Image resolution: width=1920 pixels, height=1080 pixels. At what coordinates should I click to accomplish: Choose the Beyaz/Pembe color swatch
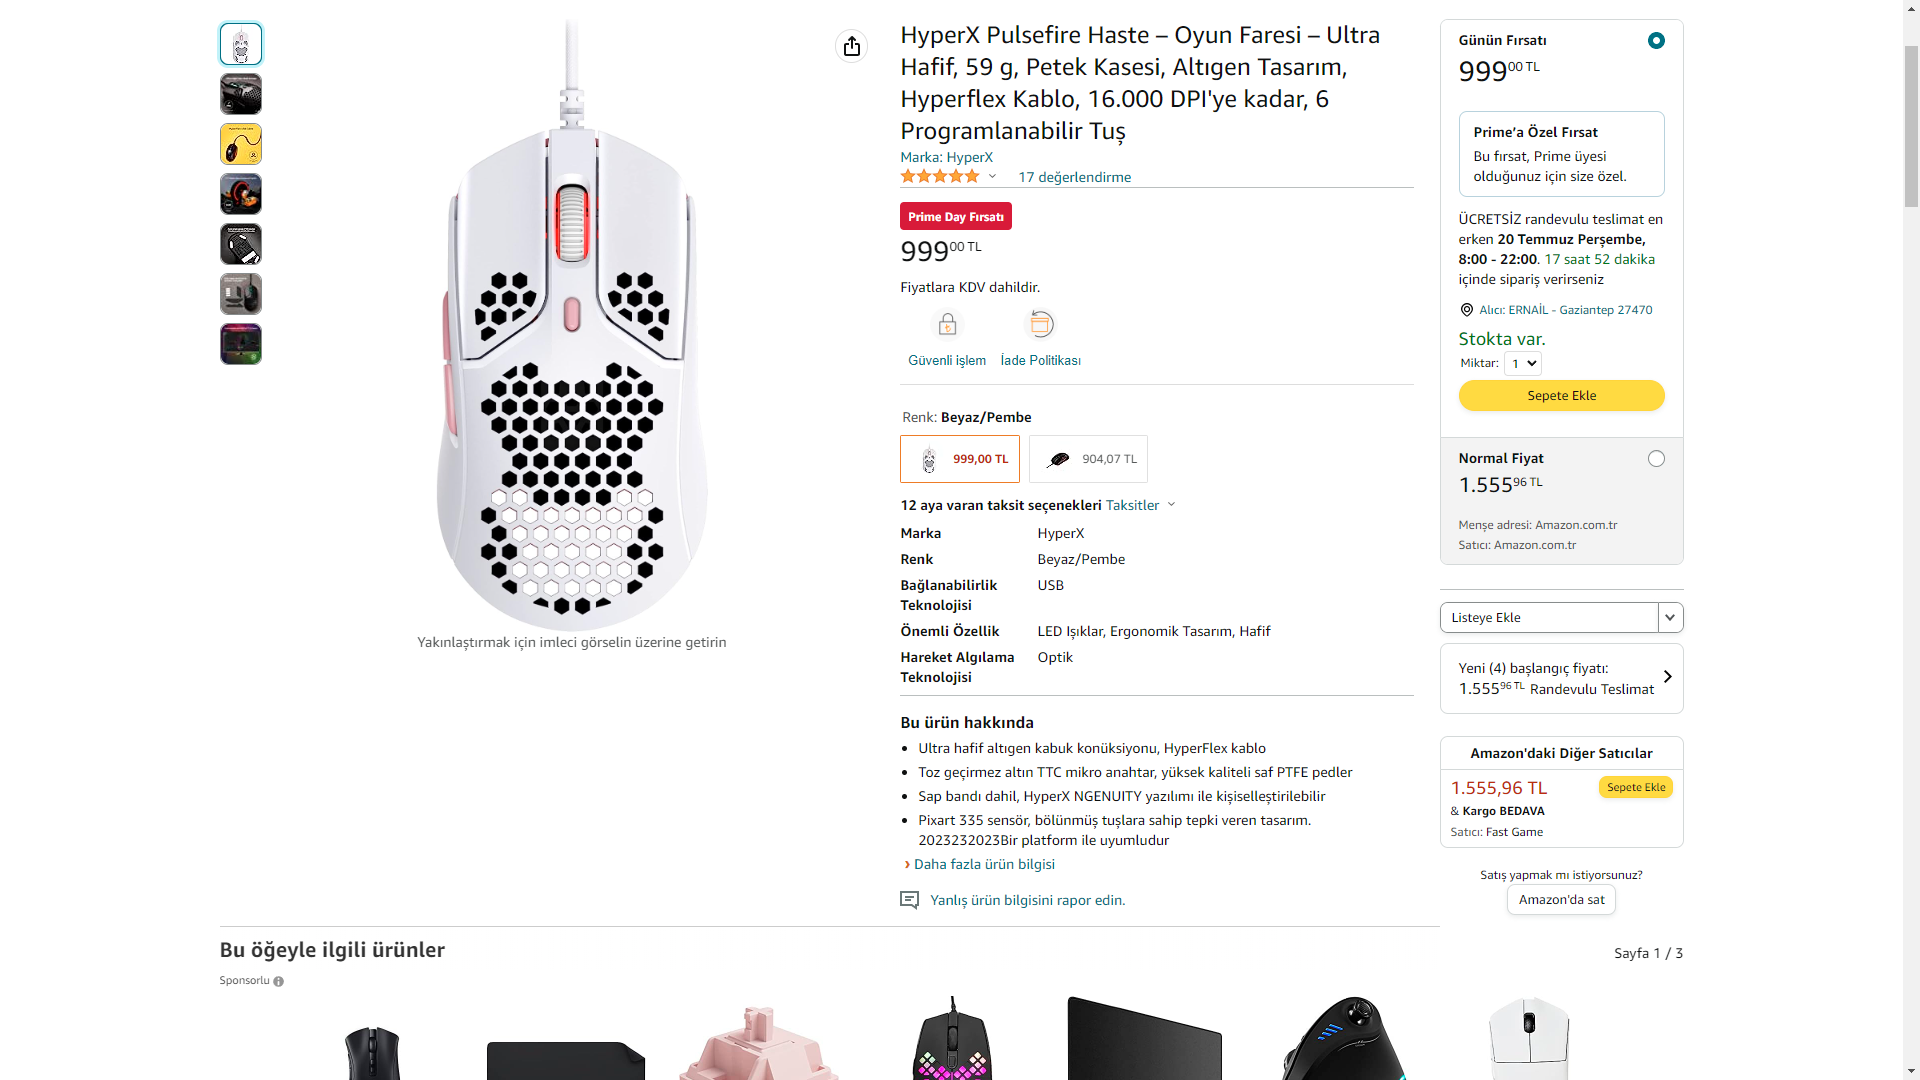960,459
